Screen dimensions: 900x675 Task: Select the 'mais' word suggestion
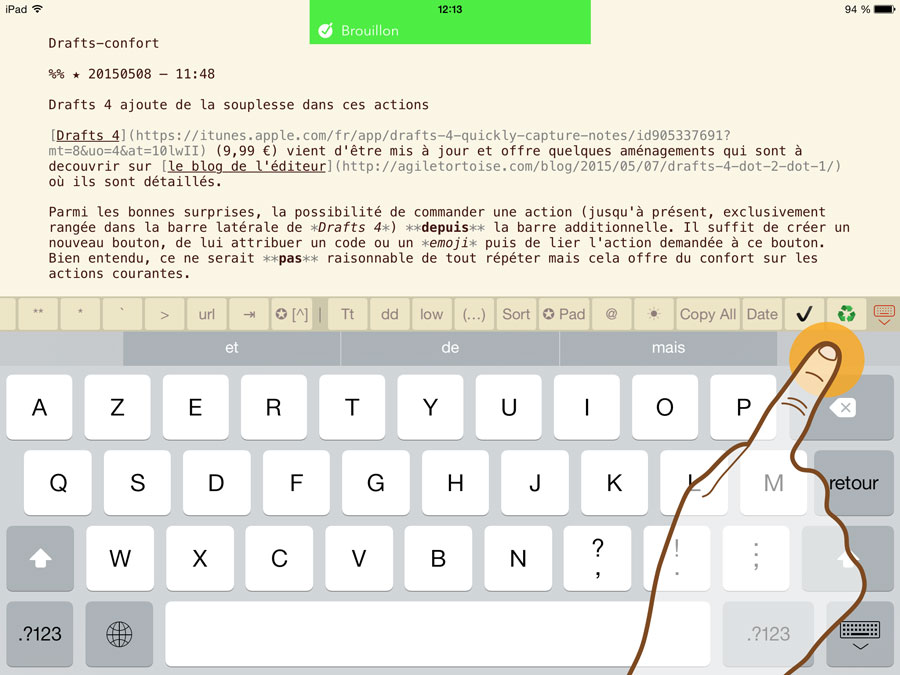(668, 348)
